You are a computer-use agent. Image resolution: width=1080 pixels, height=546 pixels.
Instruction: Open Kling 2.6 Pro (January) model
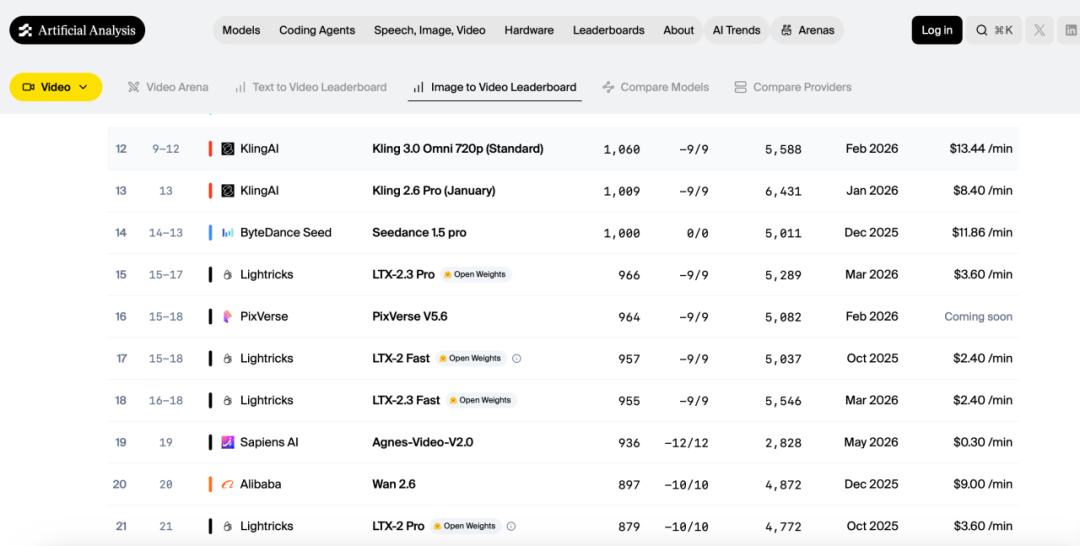(x=433, y=191)
